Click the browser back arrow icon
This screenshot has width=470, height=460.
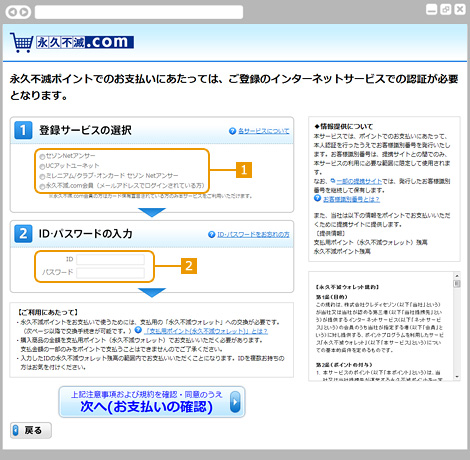click(x=13, y=12)
